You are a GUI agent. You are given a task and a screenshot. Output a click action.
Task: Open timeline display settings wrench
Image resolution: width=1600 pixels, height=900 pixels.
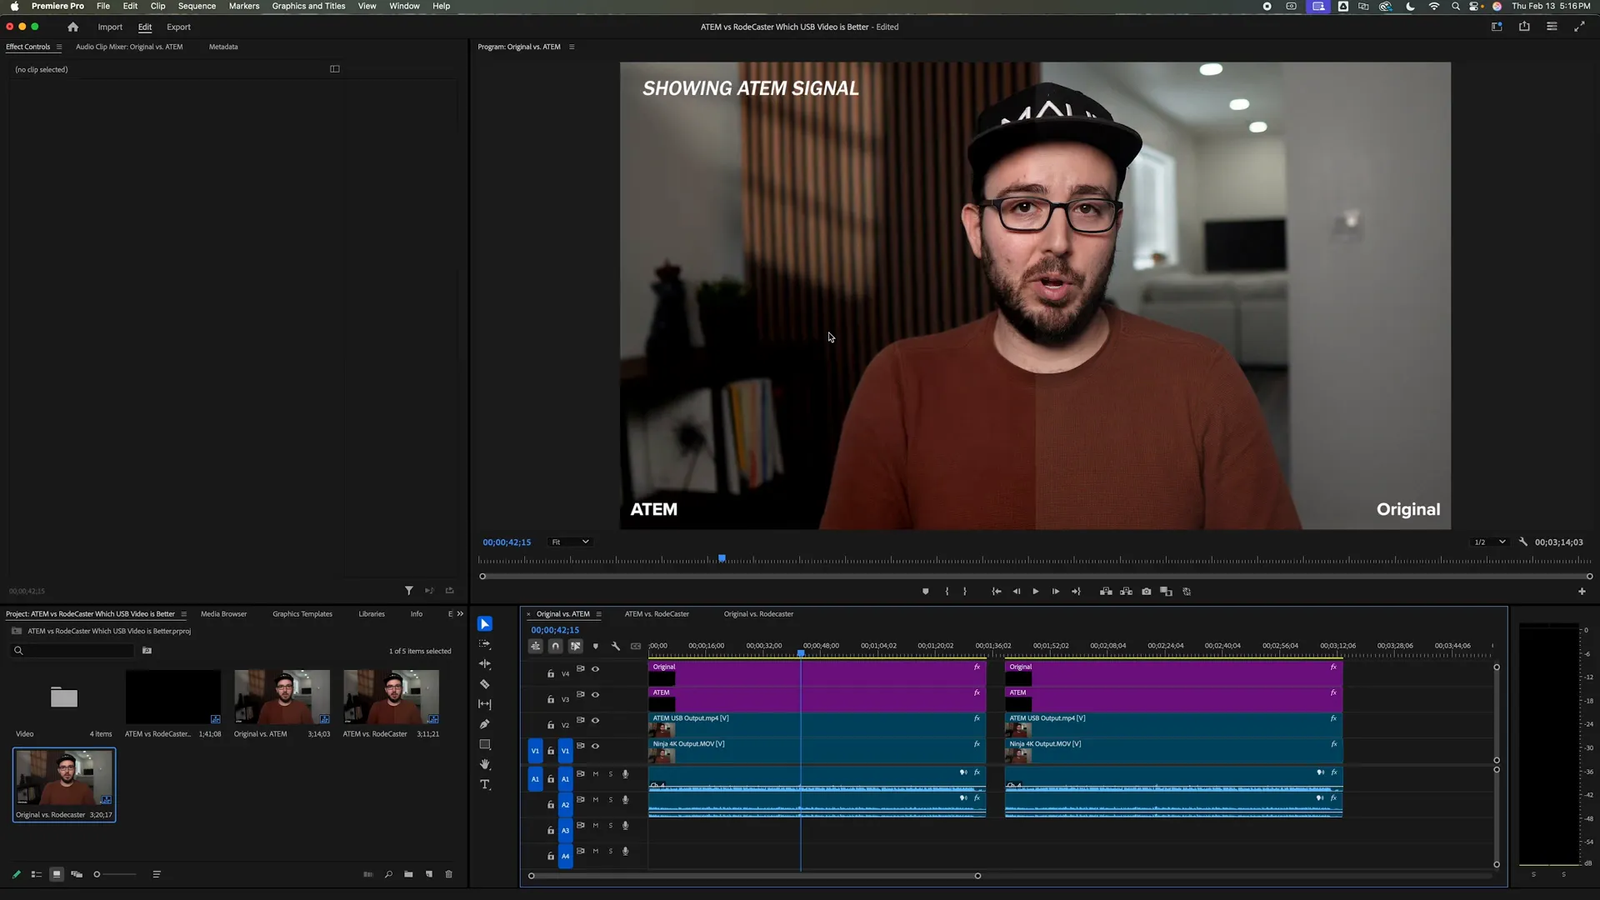click(616, 646)
